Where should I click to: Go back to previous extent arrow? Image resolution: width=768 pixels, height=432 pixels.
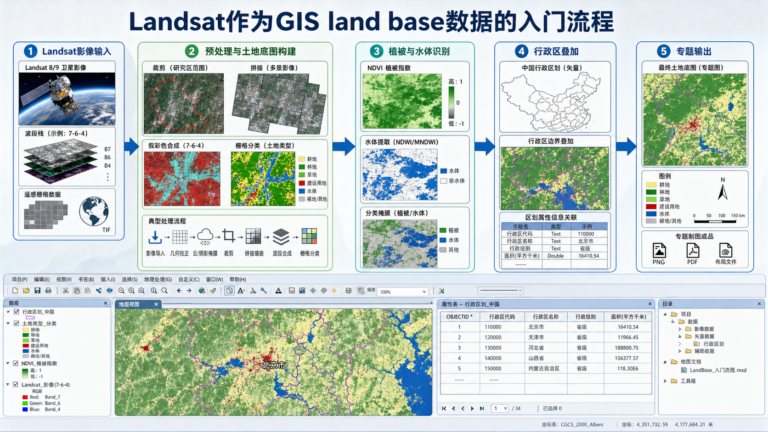coord(179,290)
